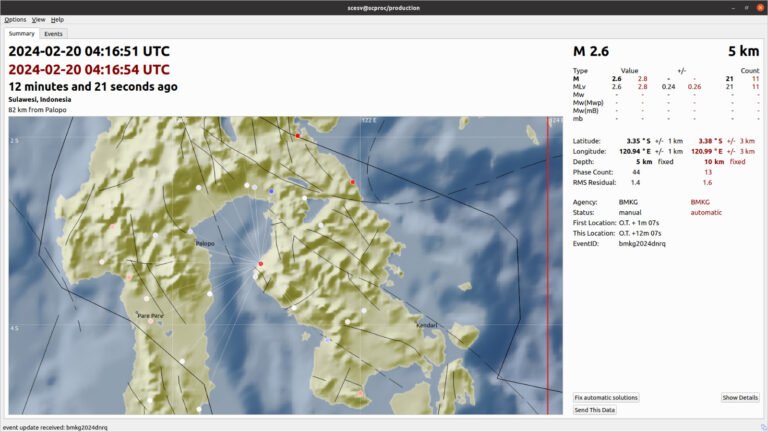Click the Mw(Mwp) magnitude row label
The width and height of the screenshot is (768, 432).
click(588, 103)
